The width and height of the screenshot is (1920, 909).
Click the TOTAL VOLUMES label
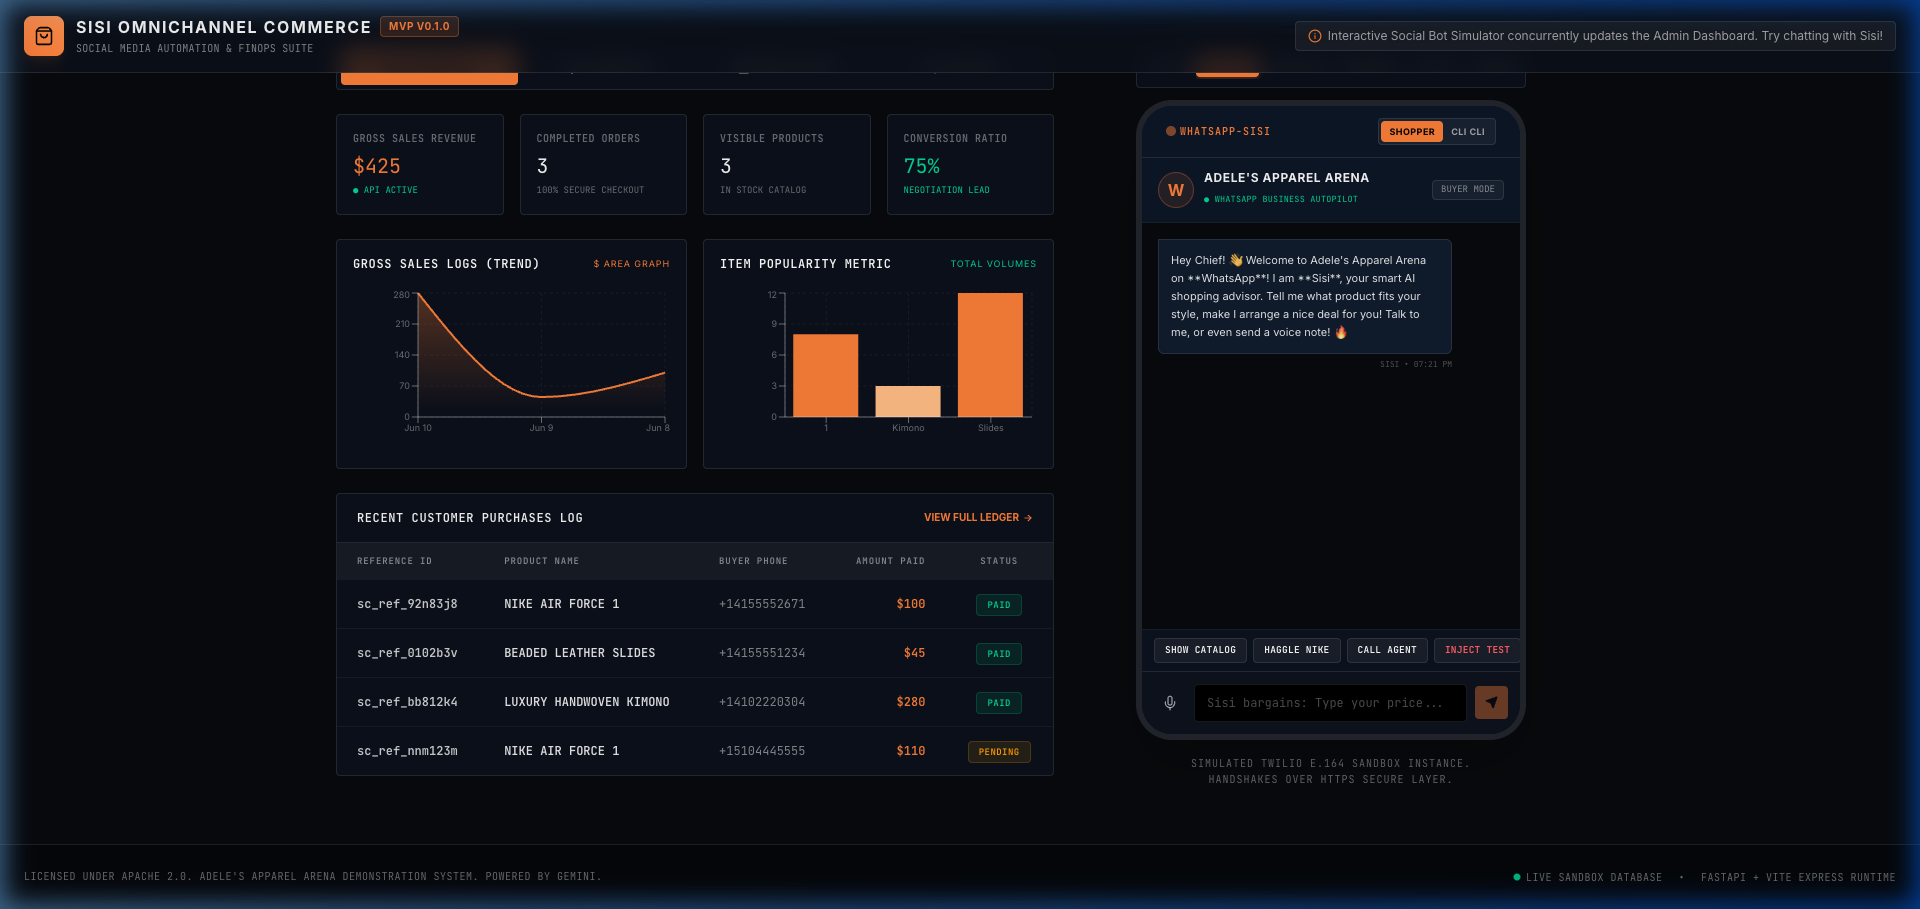(993, 264)
